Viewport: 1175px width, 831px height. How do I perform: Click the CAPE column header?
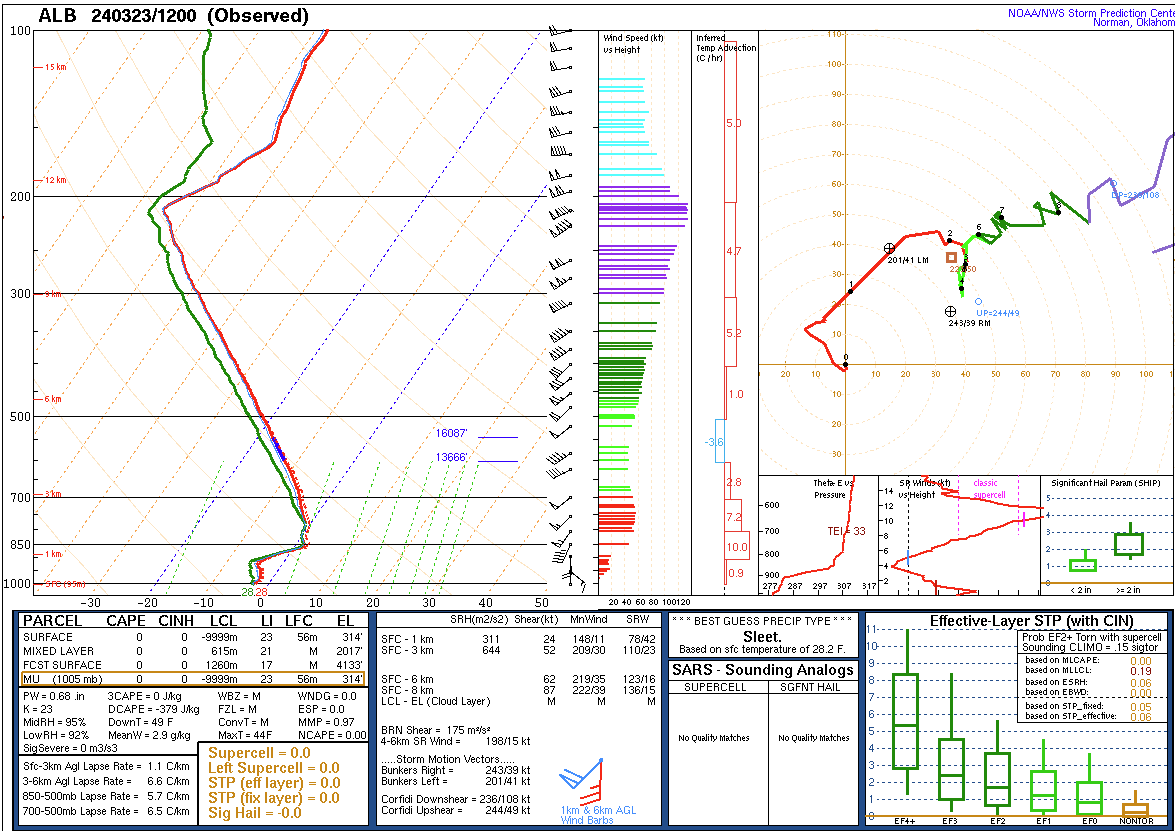click(126, 621)
